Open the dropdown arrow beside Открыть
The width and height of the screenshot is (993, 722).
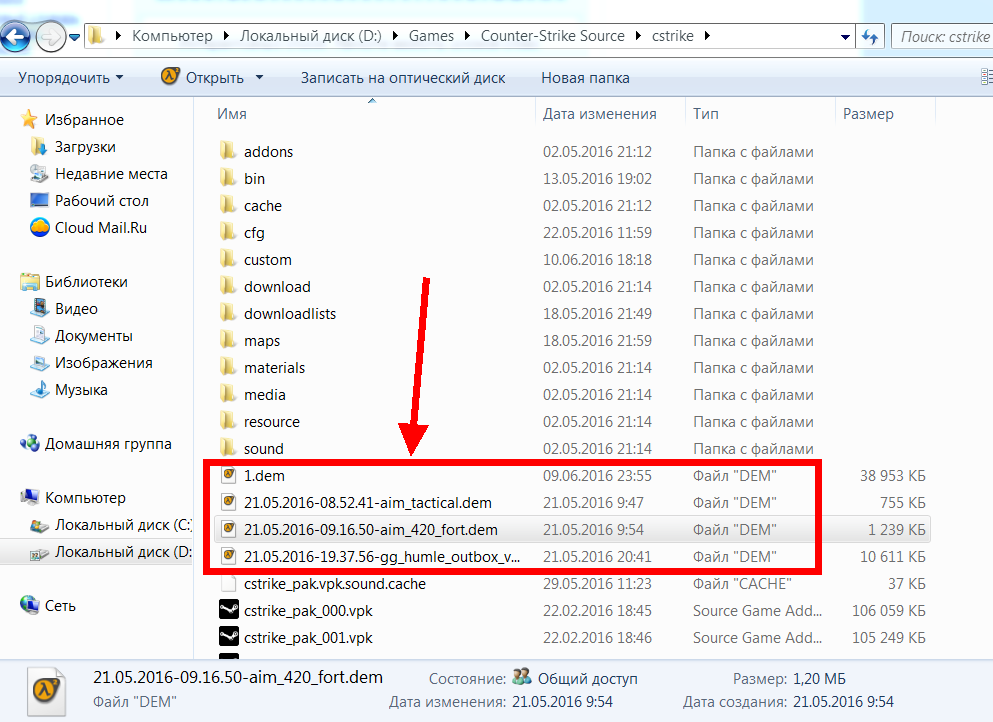tap(259, 77)
